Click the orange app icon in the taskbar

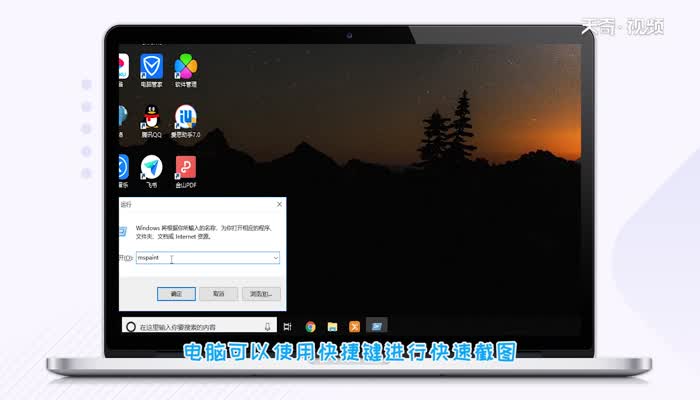(x=354, y=327)
